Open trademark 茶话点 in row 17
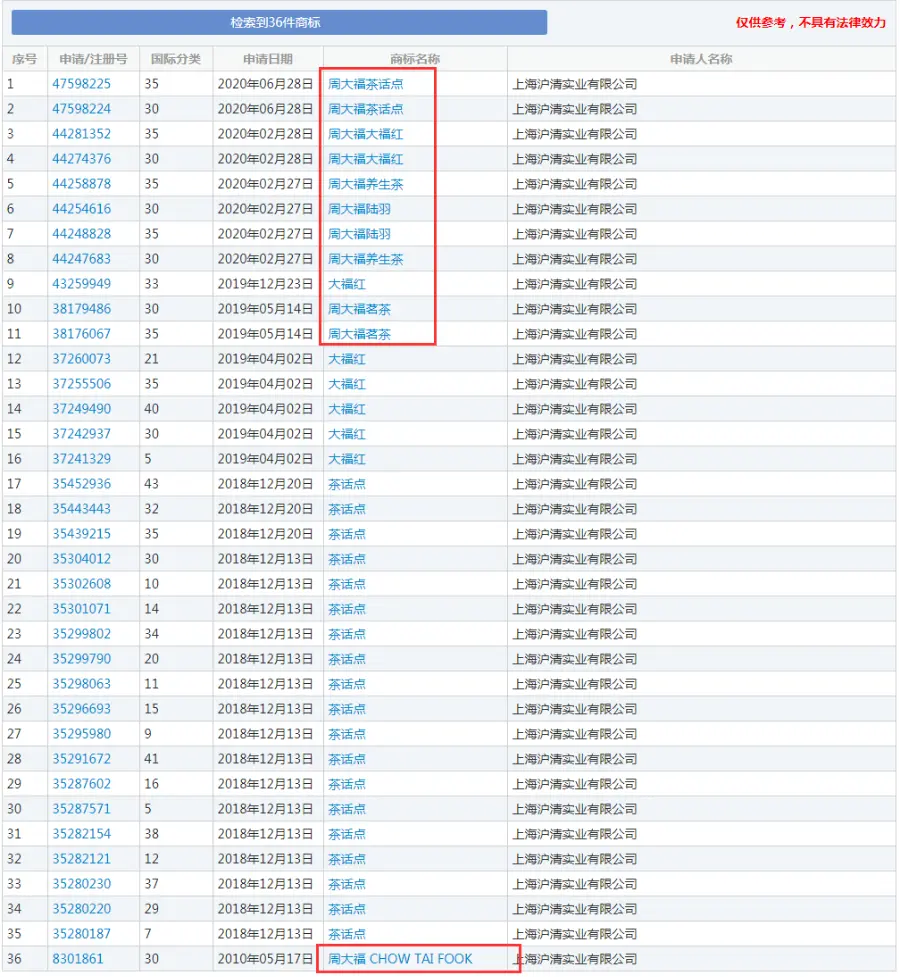Viewport: 900px width, 977px height. tap(347, 484)
